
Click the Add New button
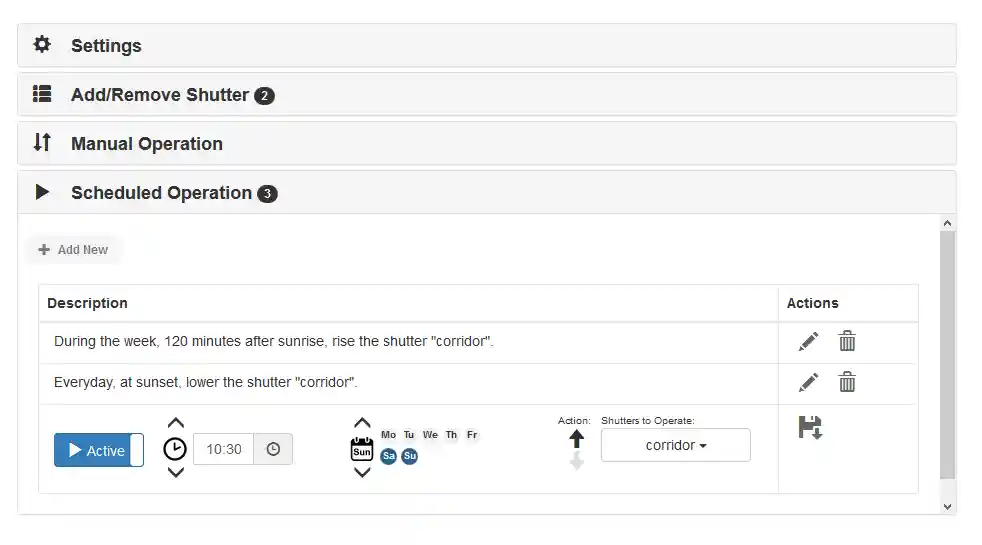click(x=73, y=250)
